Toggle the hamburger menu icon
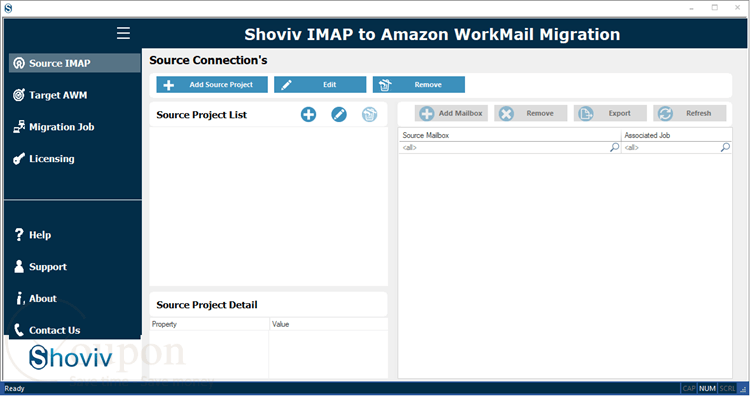750x396 pixels. coord(123,33)
